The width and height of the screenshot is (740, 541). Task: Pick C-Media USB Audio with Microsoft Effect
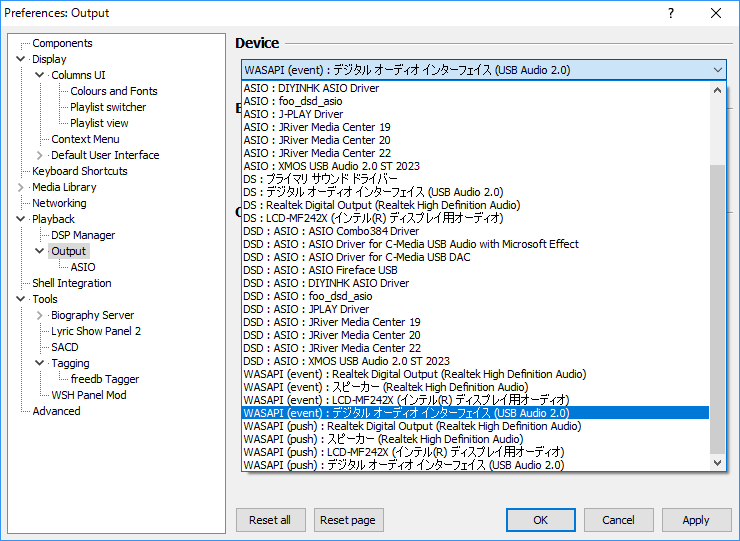(x=475, y=244)
